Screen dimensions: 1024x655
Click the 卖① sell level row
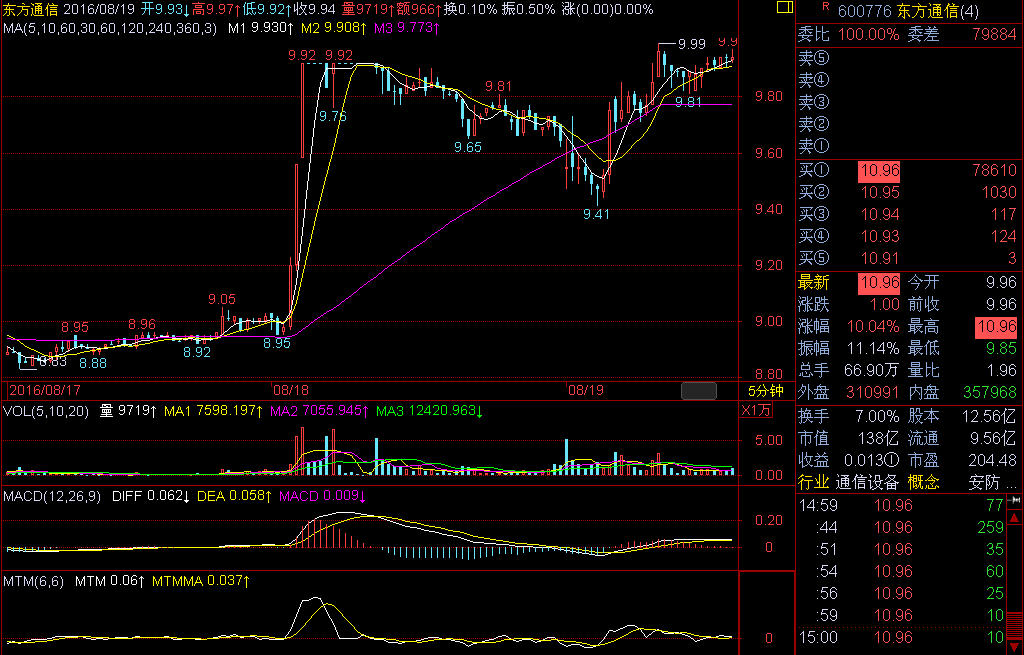point(815,146)
